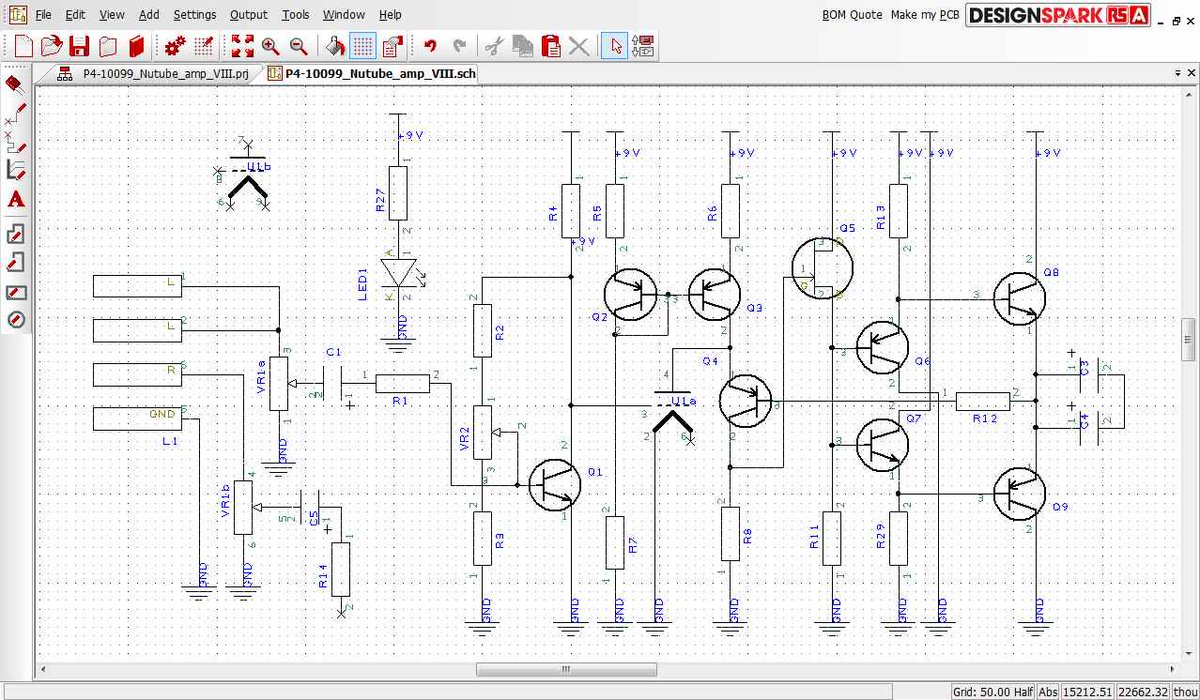Toggle the Interaction Bar panel
Screen dimensions: 1200x700
click(641, 45)
